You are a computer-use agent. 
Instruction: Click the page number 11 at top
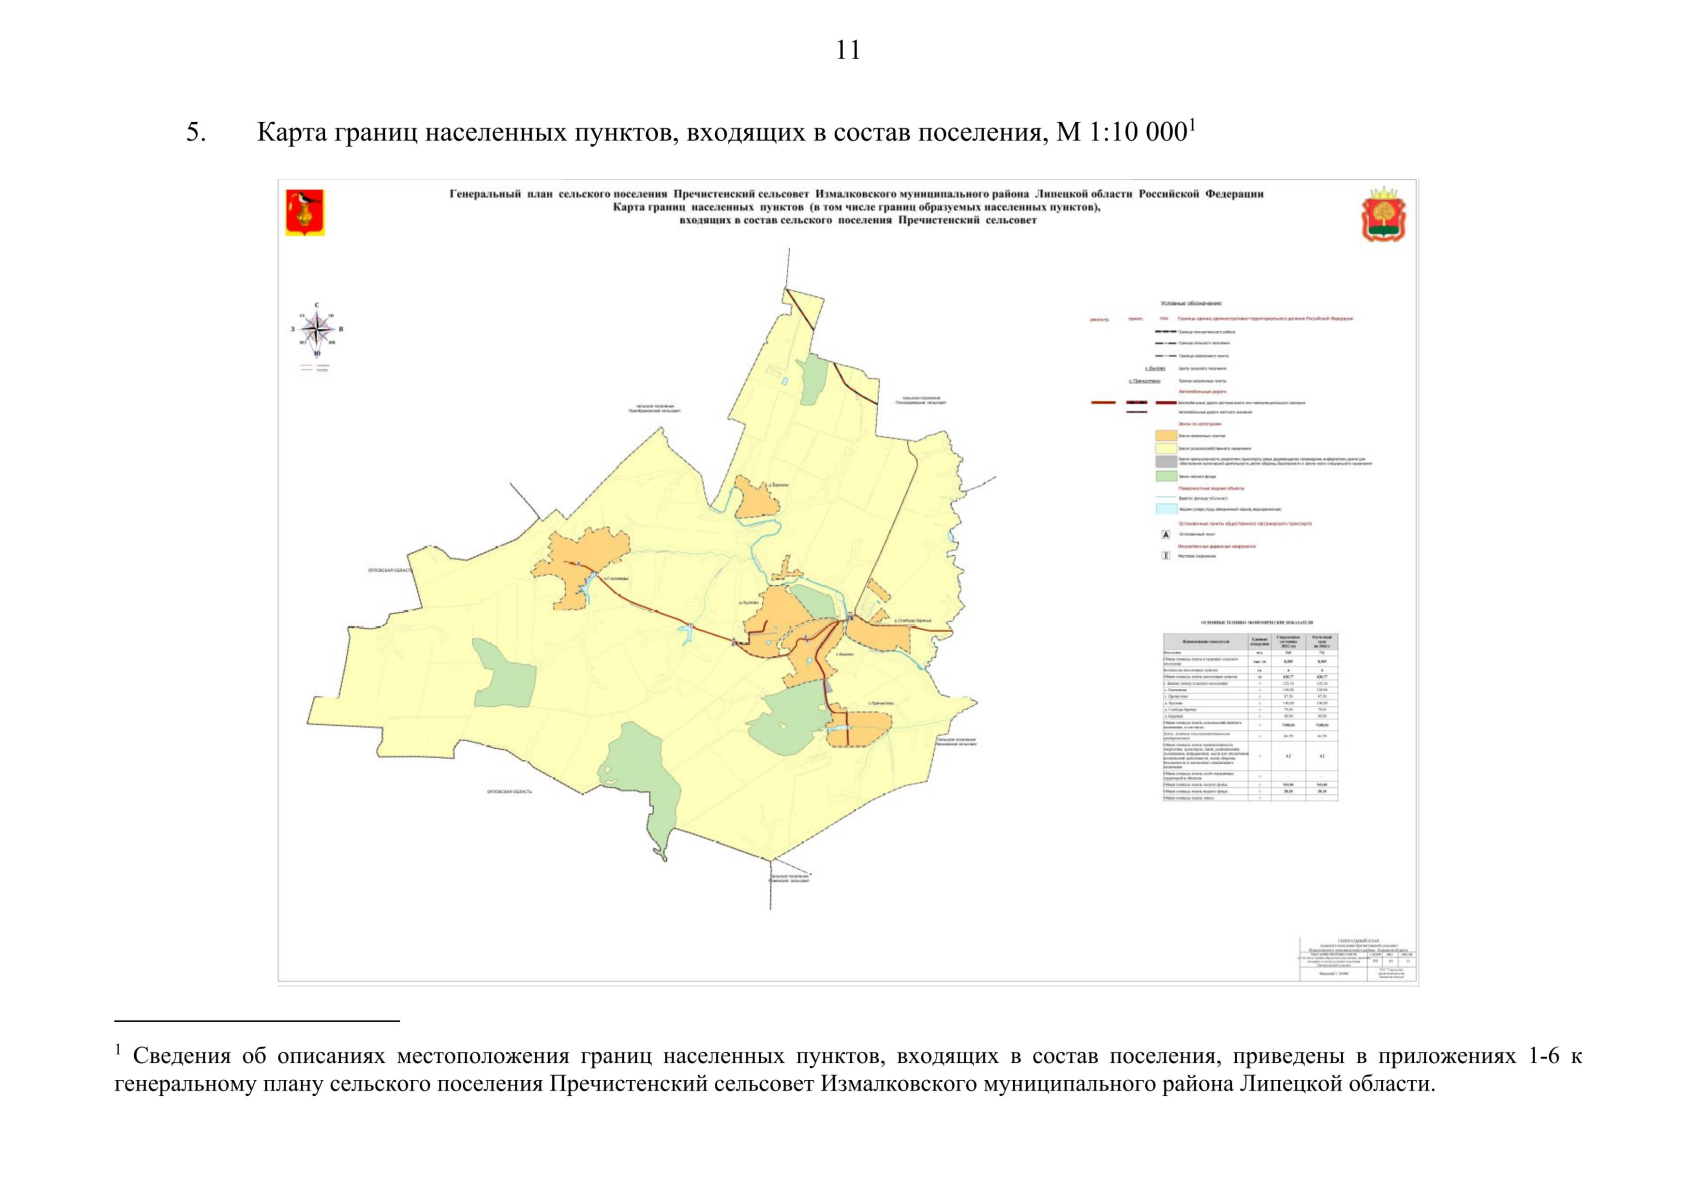(848, 51)
